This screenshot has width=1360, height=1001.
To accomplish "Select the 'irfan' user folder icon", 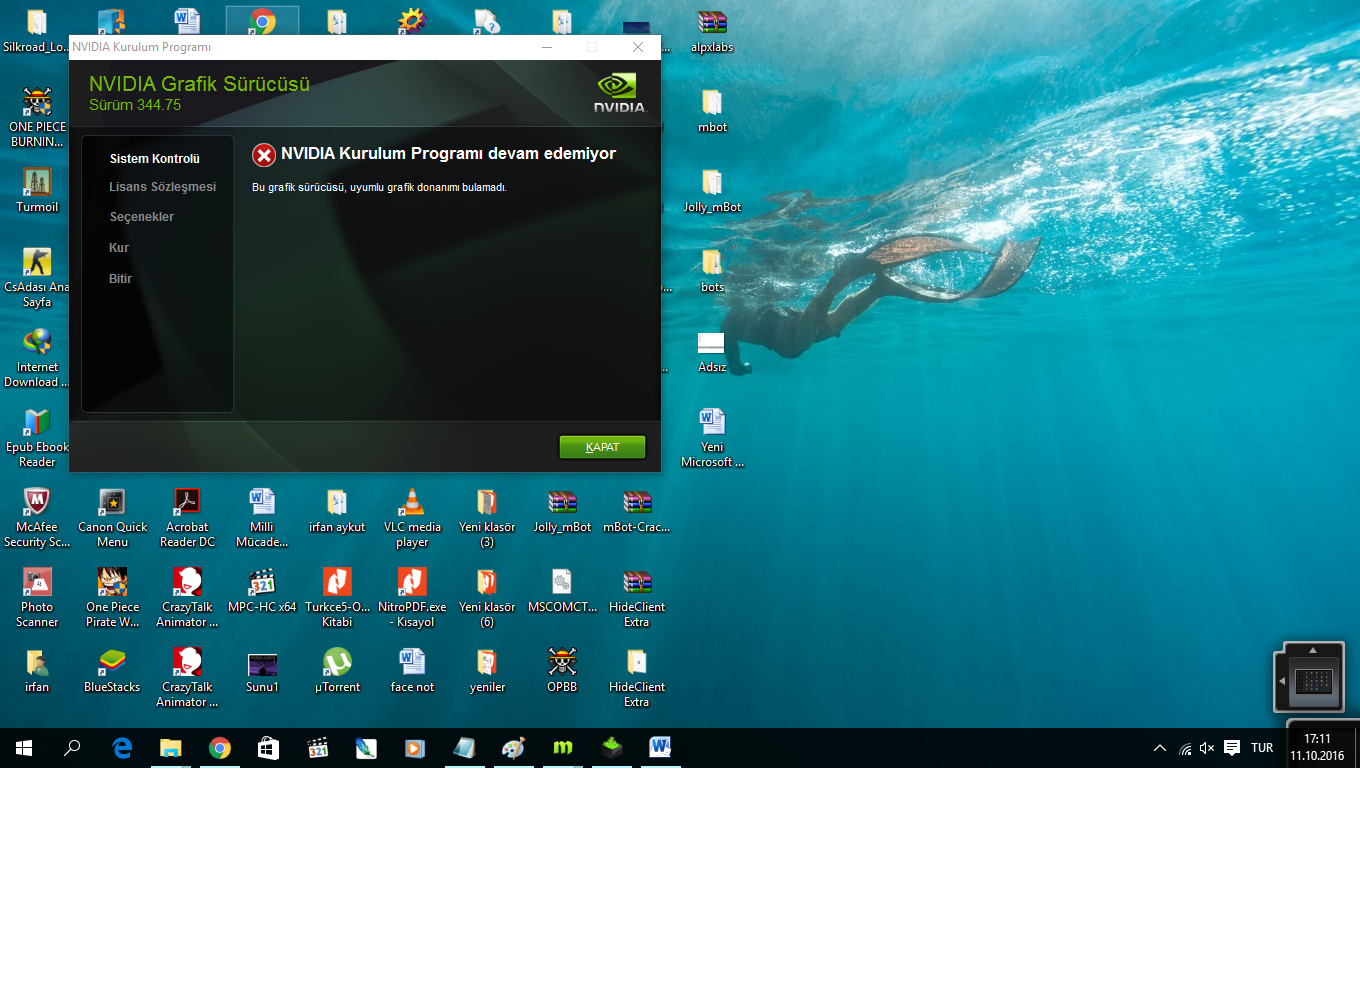I will (x=37, y=670).
